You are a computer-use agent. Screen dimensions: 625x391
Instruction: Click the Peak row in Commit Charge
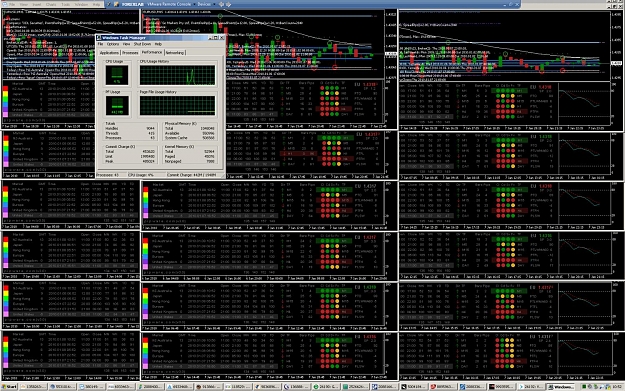pyautogui.click(x=130, y=161)
